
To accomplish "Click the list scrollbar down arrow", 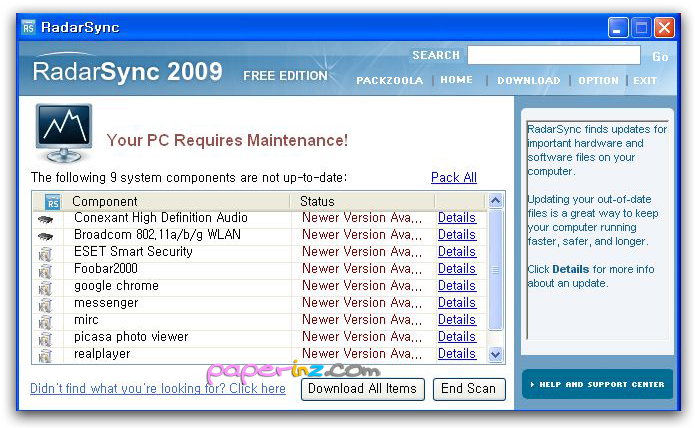I will [x=496, y=354].
